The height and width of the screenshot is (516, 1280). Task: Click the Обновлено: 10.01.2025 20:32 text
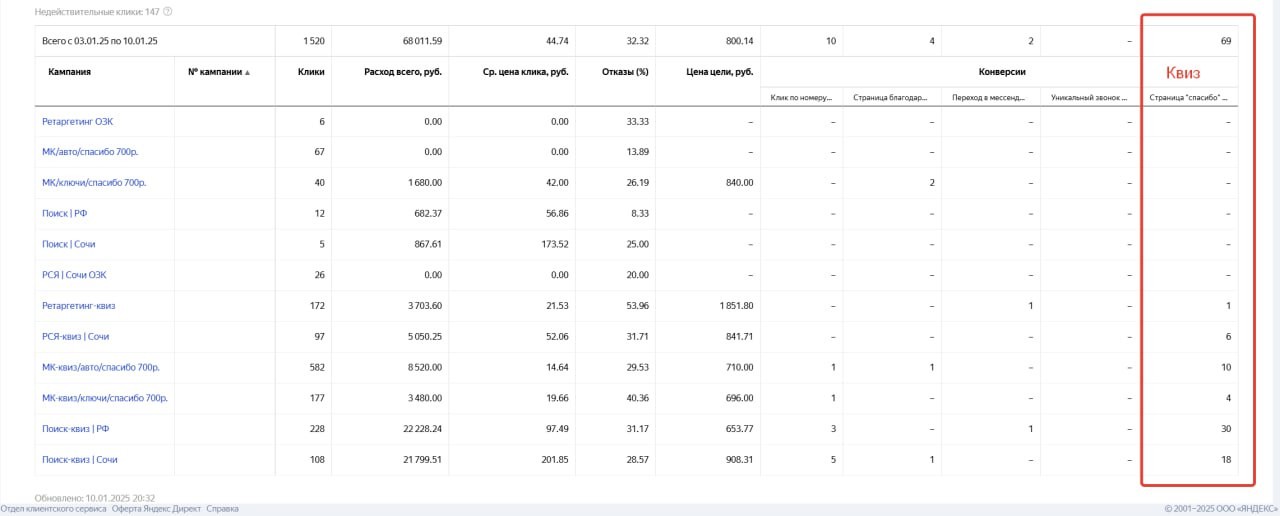(94, 496)
